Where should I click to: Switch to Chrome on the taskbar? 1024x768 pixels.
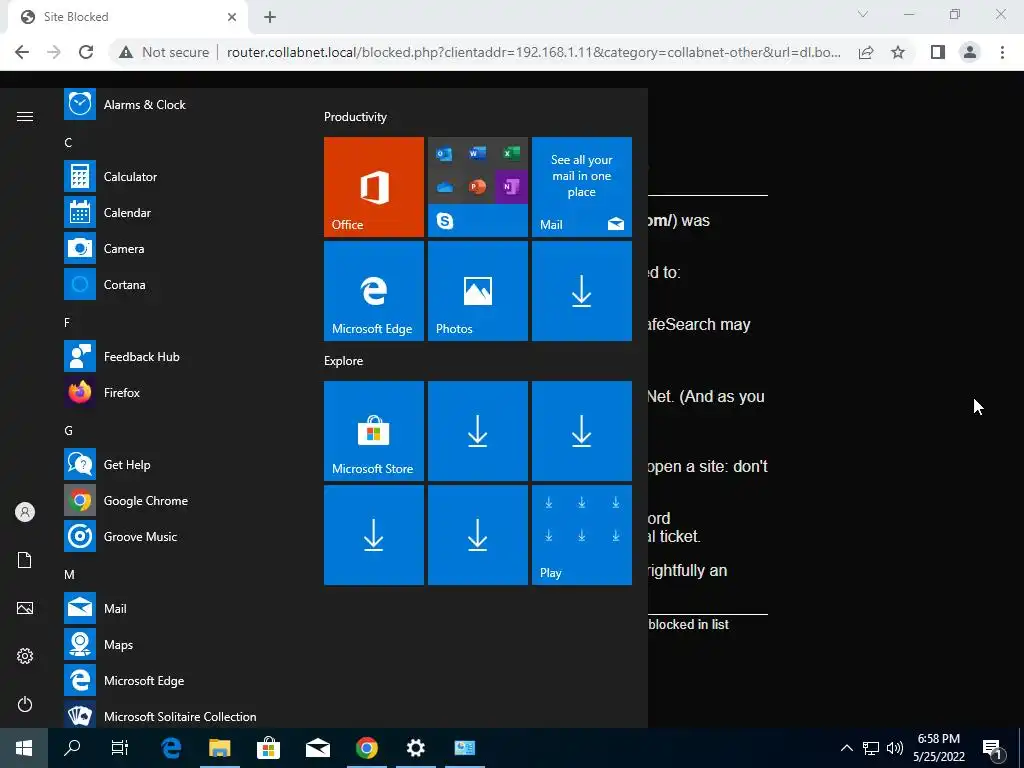(367, 748)
